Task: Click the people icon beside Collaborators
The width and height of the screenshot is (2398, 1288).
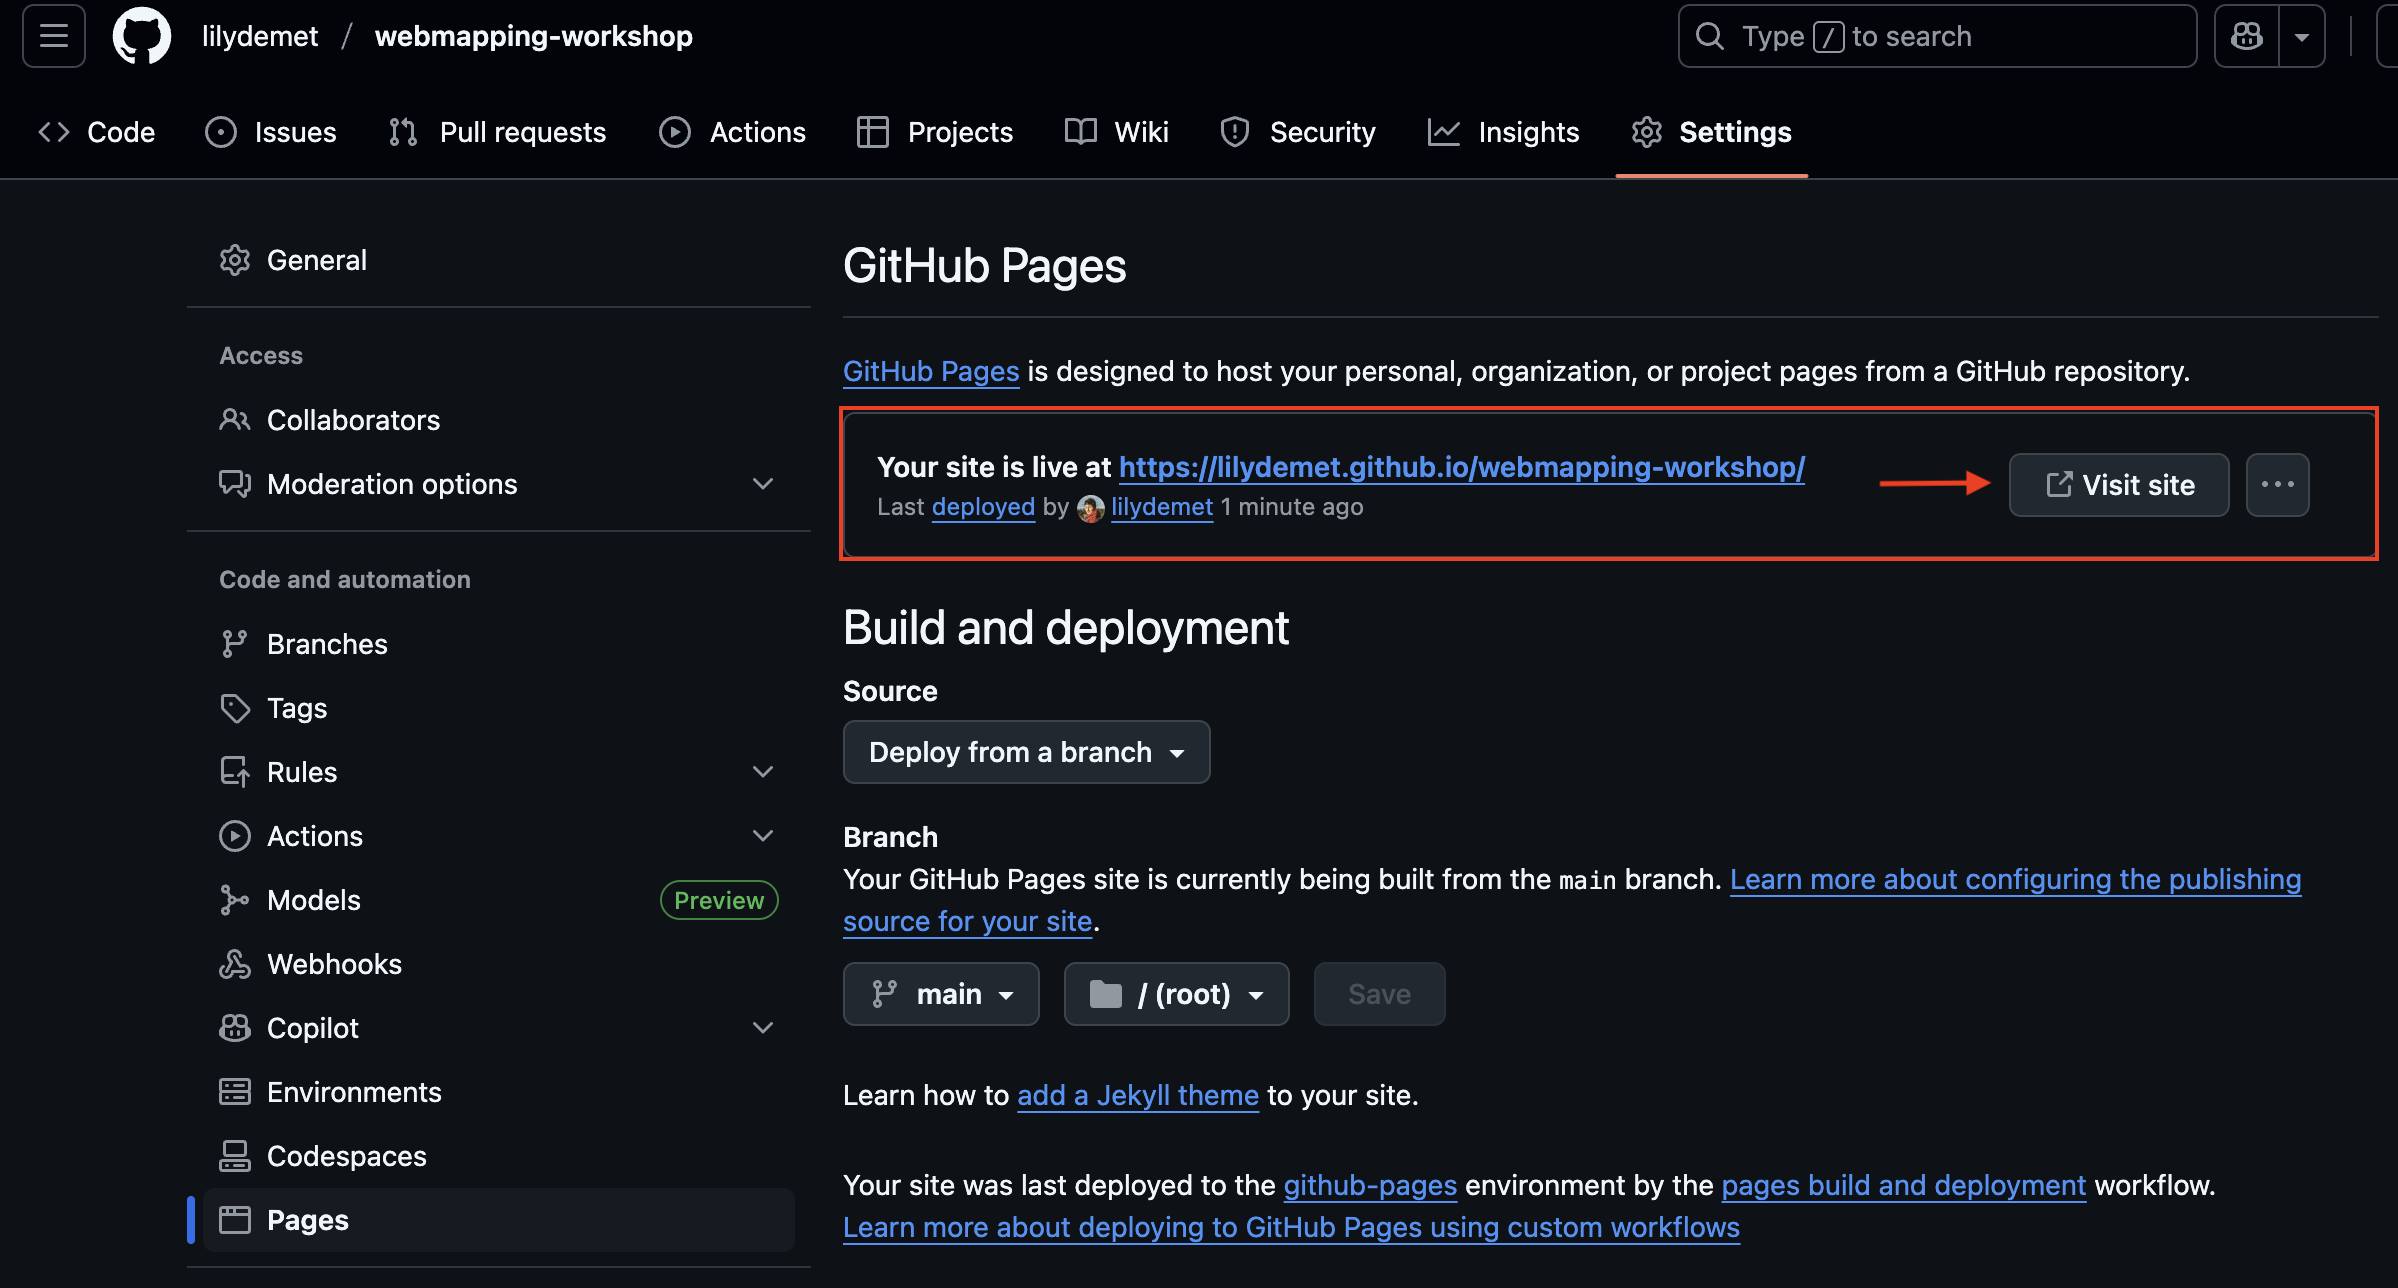Action: [x=234, y=420]
